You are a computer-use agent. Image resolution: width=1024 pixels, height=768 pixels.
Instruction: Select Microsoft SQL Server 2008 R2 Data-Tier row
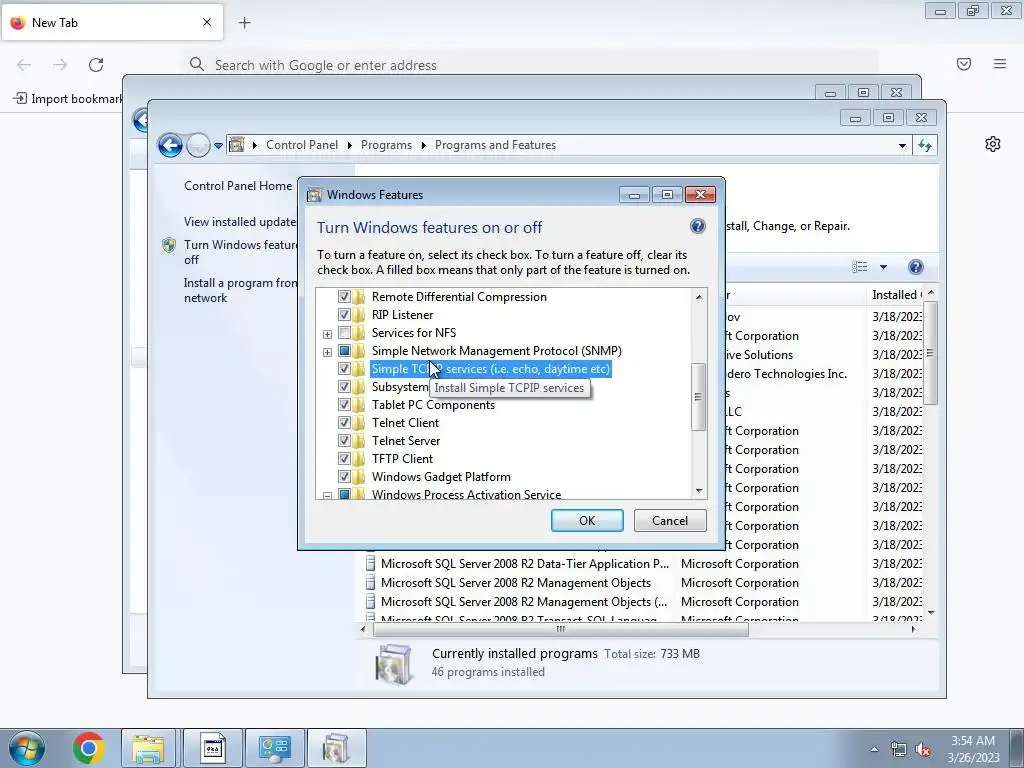pyautogui.click(x=526, y=564)
